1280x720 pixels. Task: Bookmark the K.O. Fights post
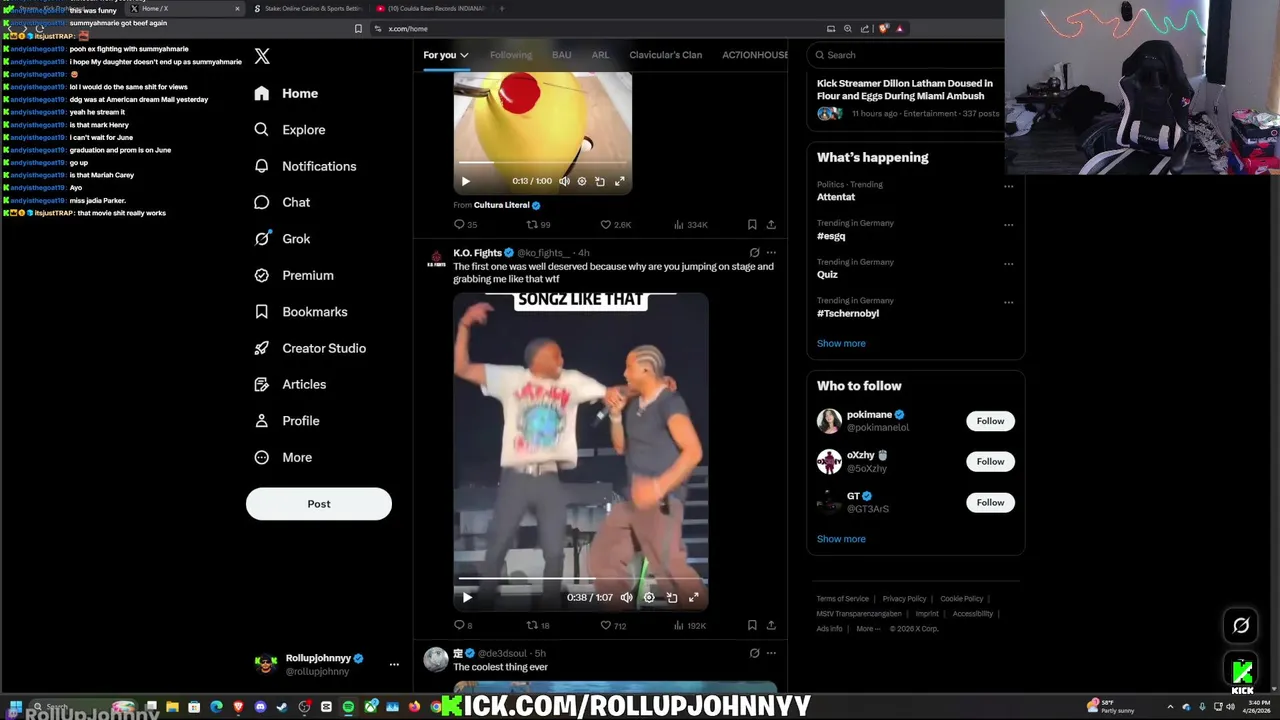coord(752,626)
